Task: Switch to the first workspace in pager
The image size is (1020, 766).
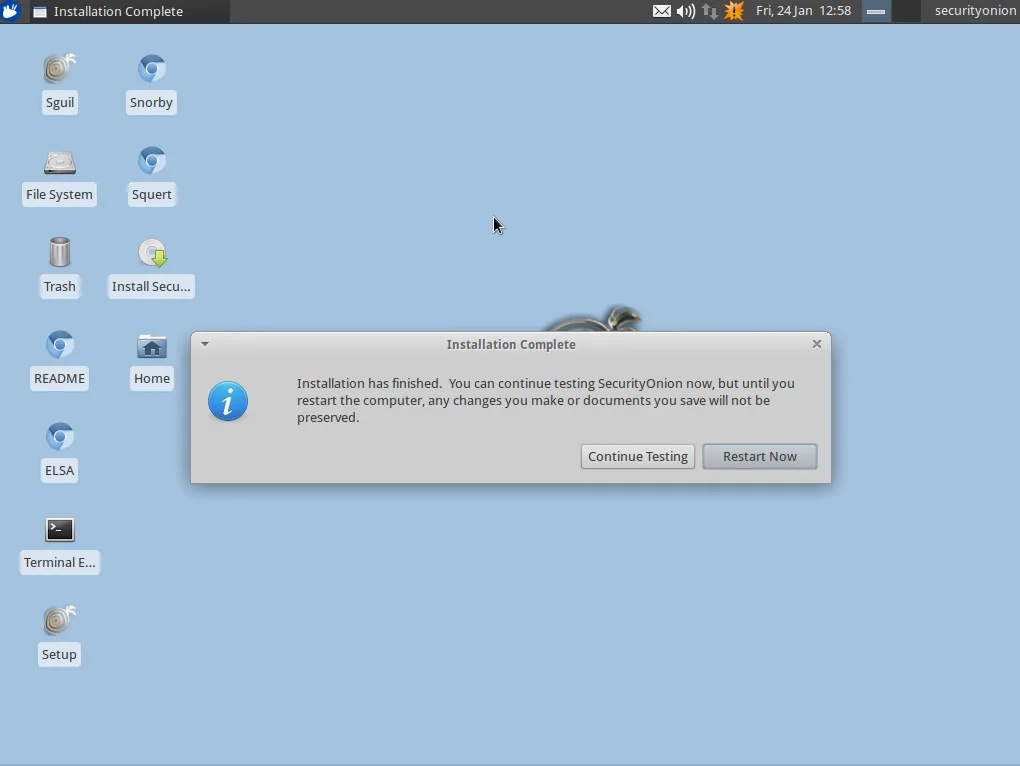Action: pyautogui.click(x=876, y=11)
